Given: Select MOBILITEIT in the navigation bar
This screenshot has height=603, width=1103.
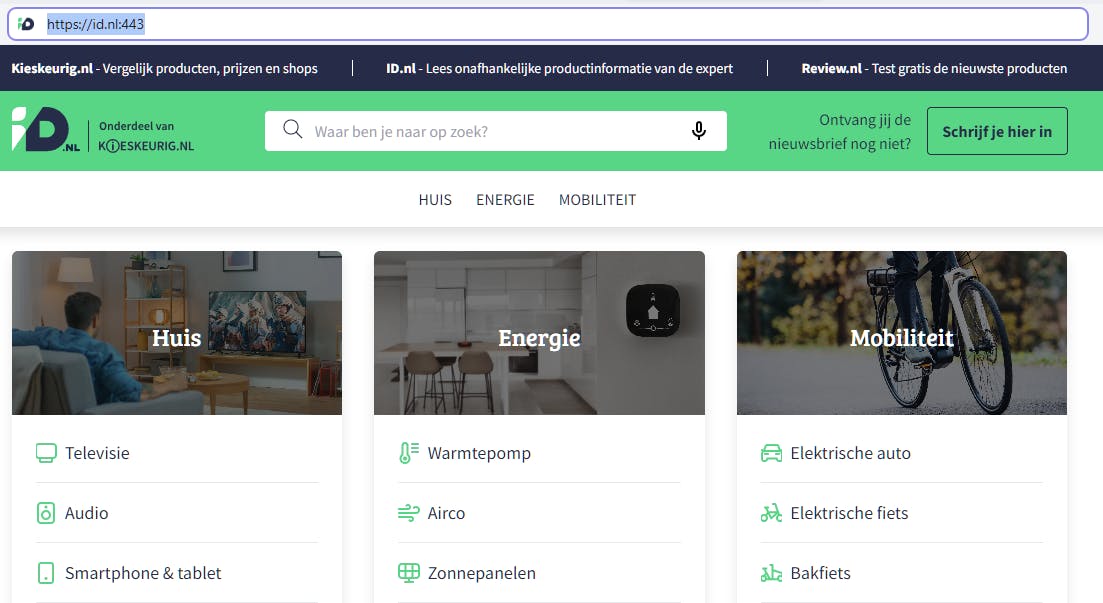Looking at the screenshot, I should pos(597,199).
